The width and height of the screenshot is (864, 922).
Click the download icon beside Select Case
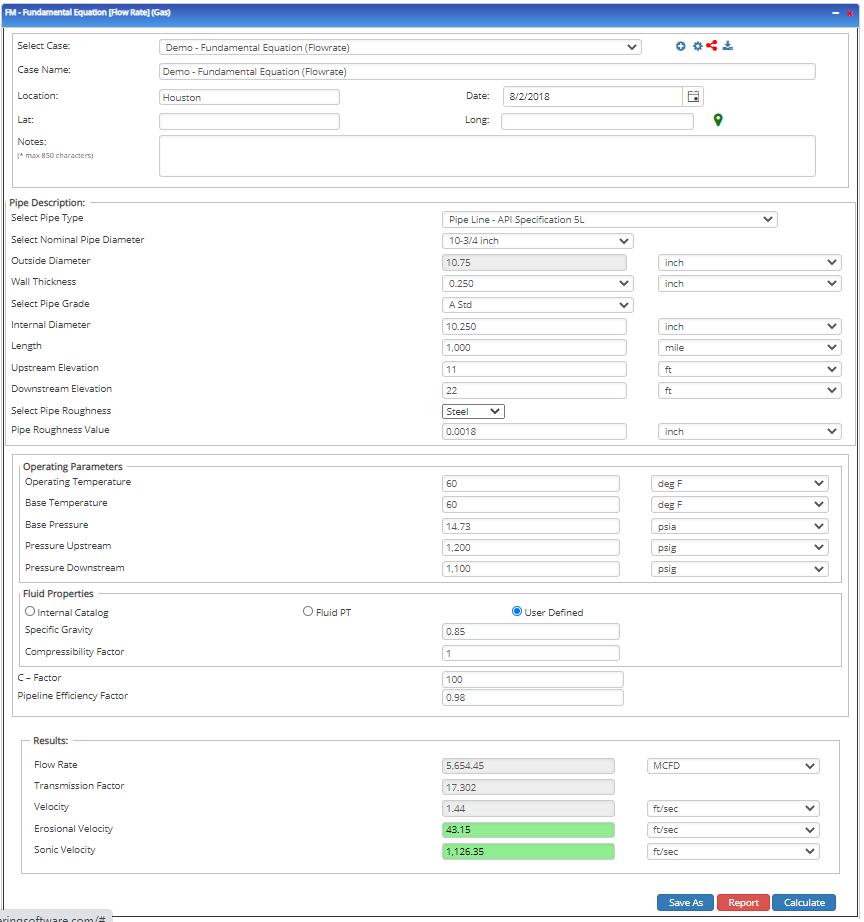point(728,46)
